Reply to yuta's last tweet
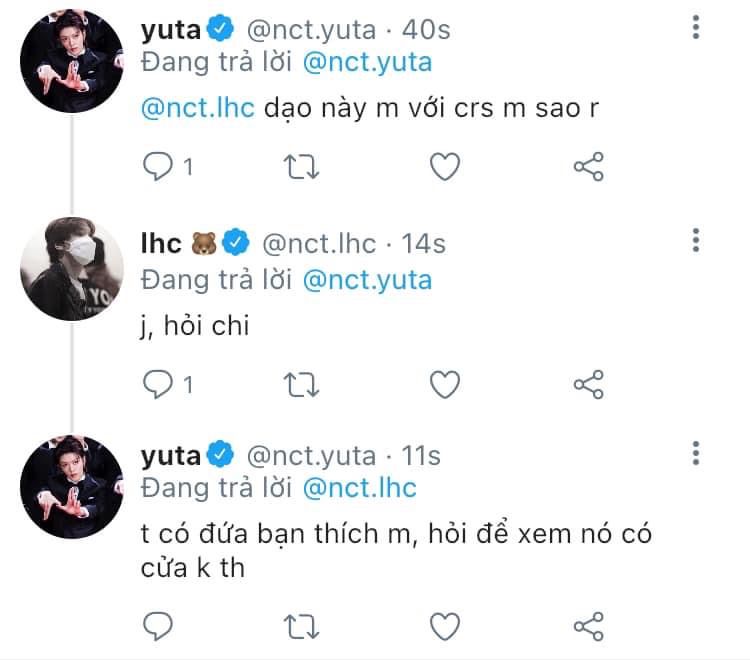750x660 pixels. [158, 626]
